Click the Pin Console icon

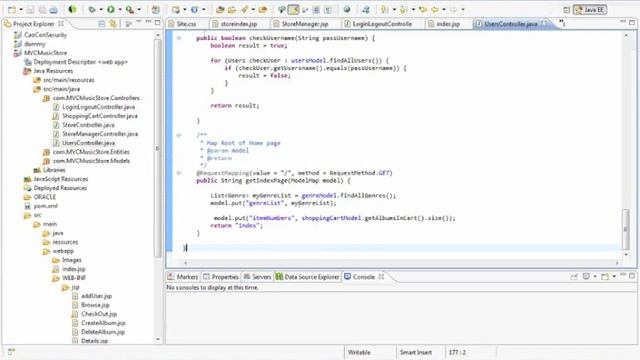pos(574,277)
